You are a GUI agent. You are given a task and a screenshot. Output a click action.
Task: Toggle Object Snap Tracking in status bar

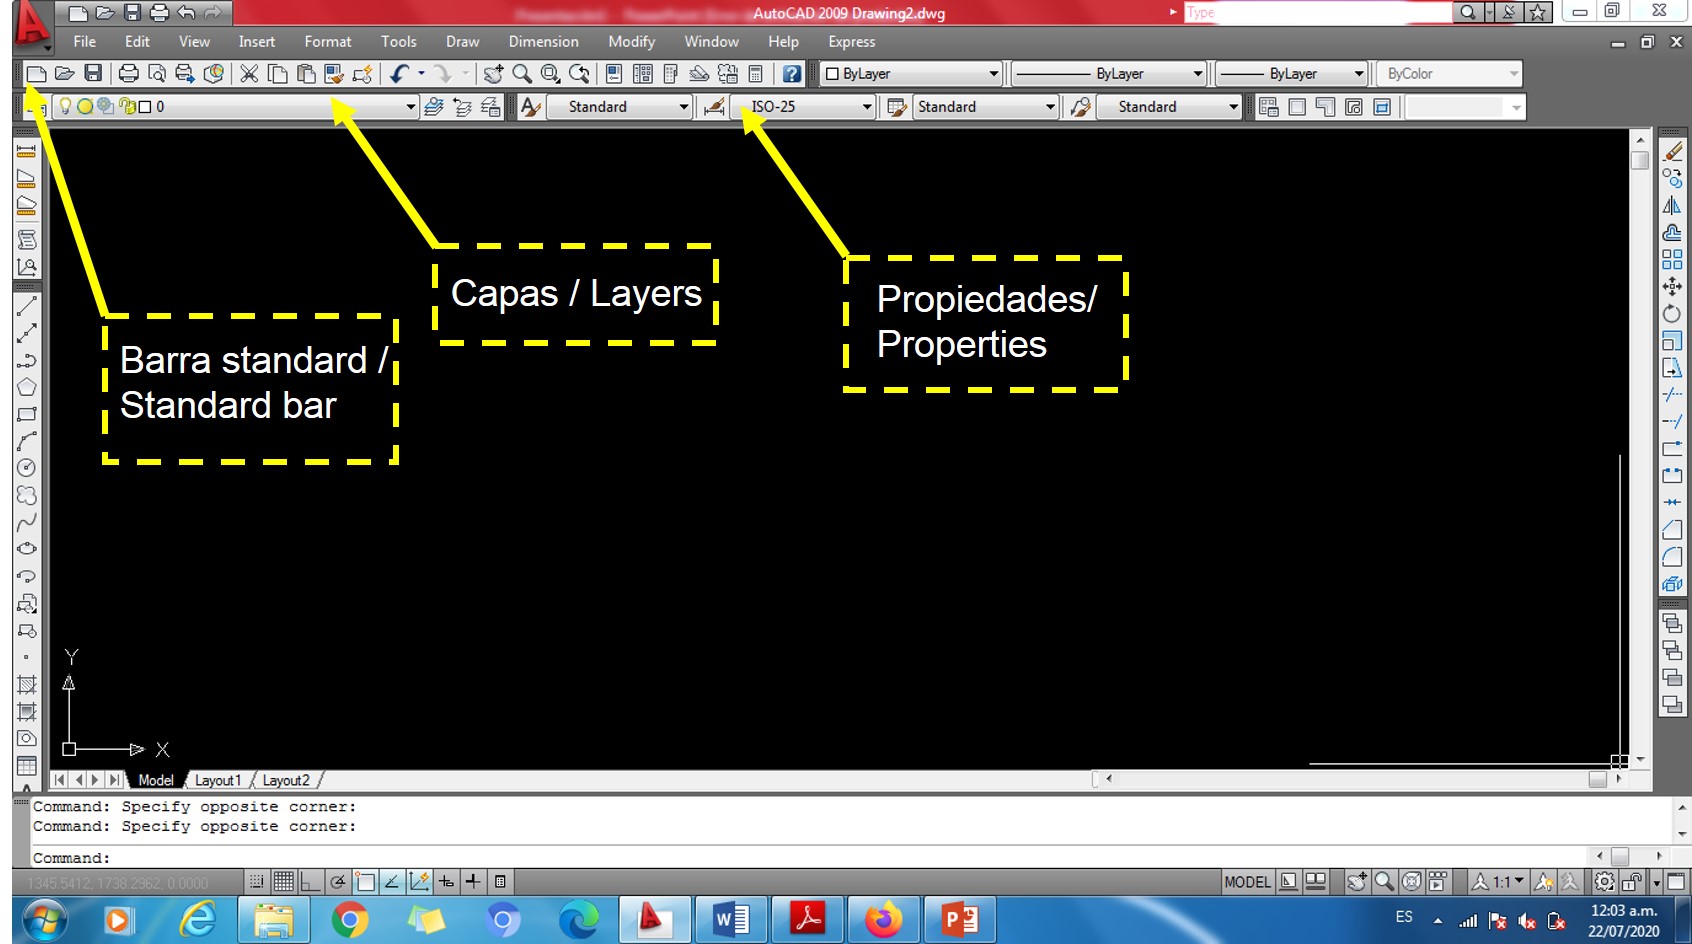point(392,882)
